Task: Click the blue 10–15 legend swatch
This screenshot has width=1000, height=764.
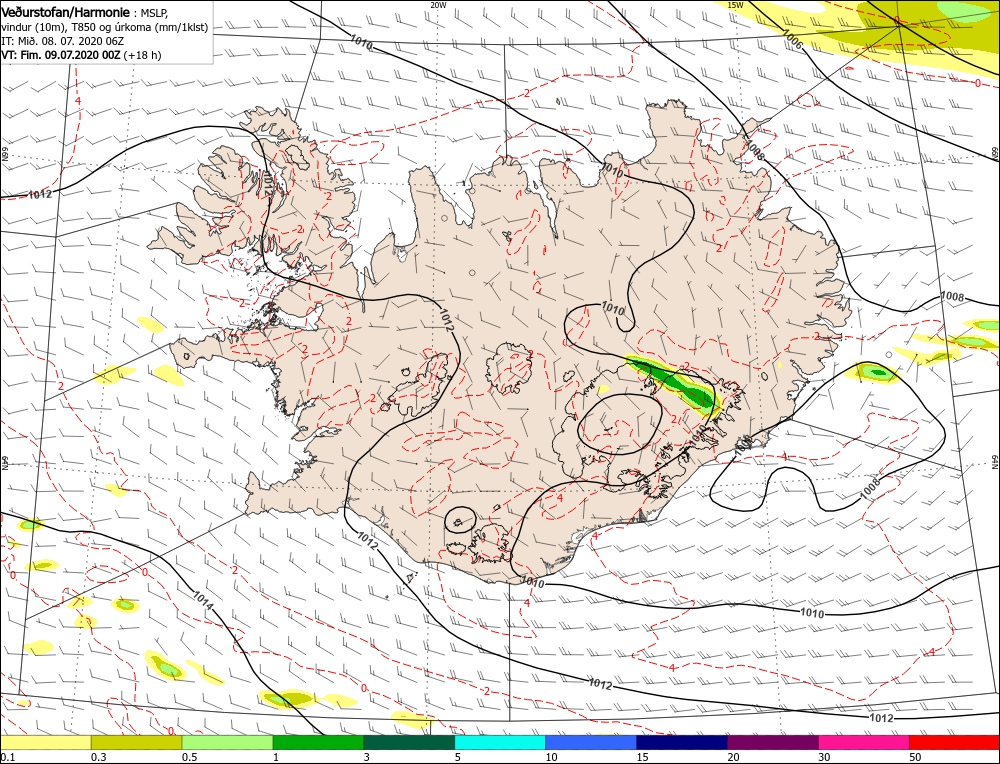Action: tap(591, 742)
